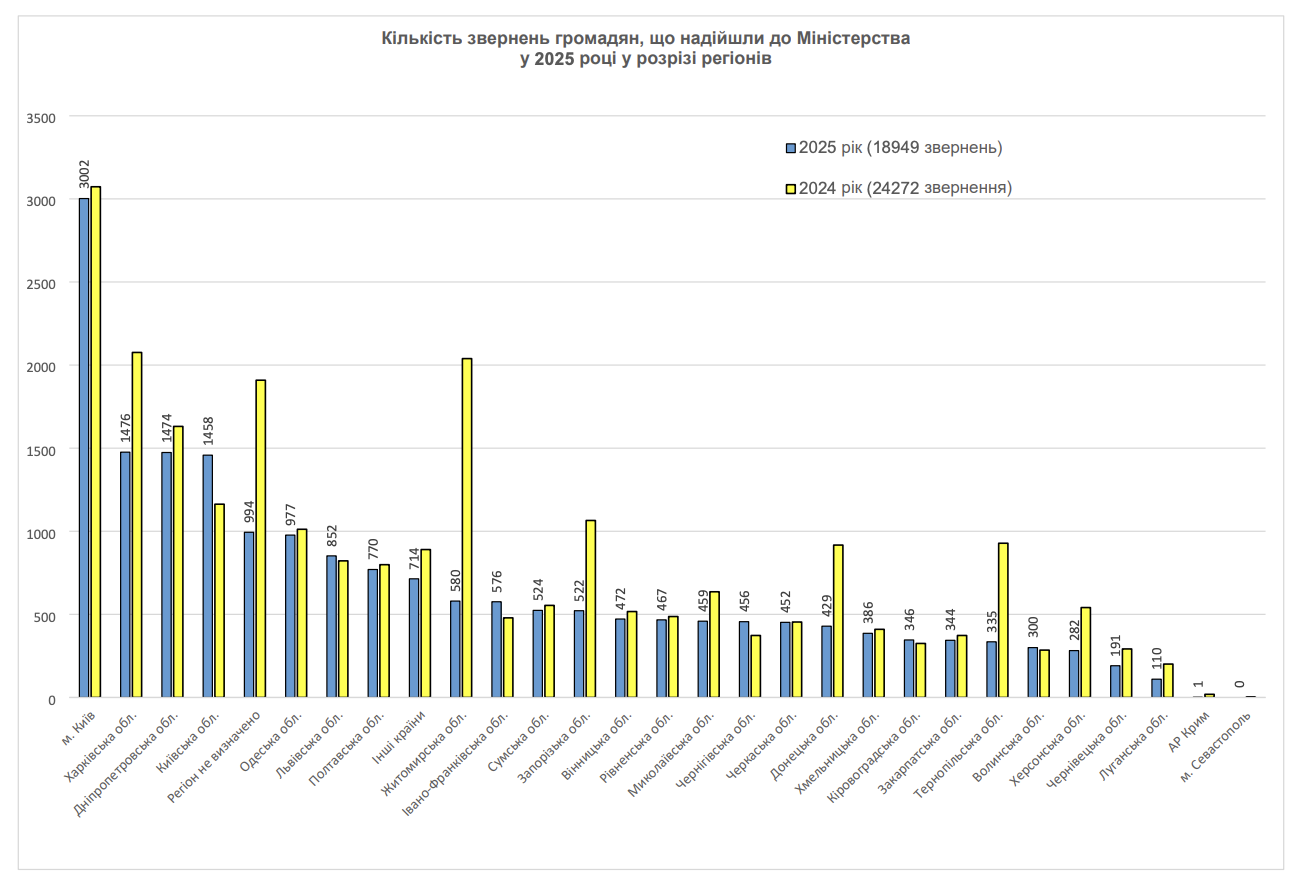Click the yellow 2024 legend swatch
1306x872 pixels.
click(x=790, y=188)
